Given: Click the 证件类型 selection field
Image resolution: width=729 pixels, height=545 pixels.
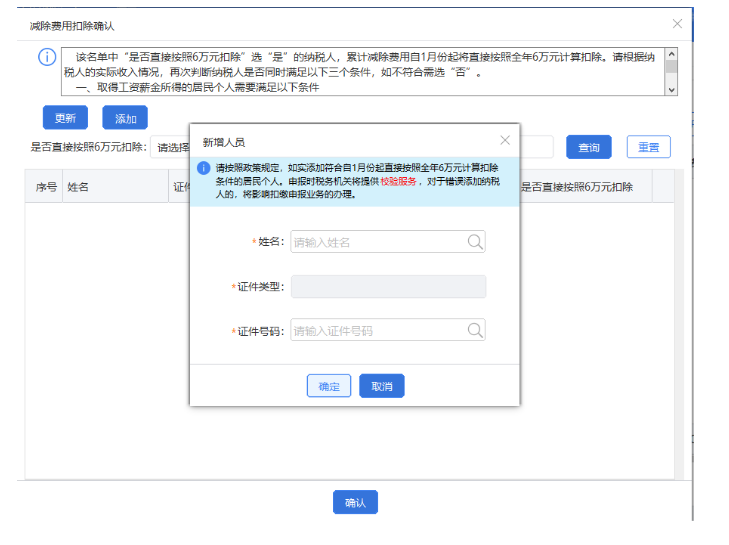Looking at the screenshot, I should click(388, 287).
